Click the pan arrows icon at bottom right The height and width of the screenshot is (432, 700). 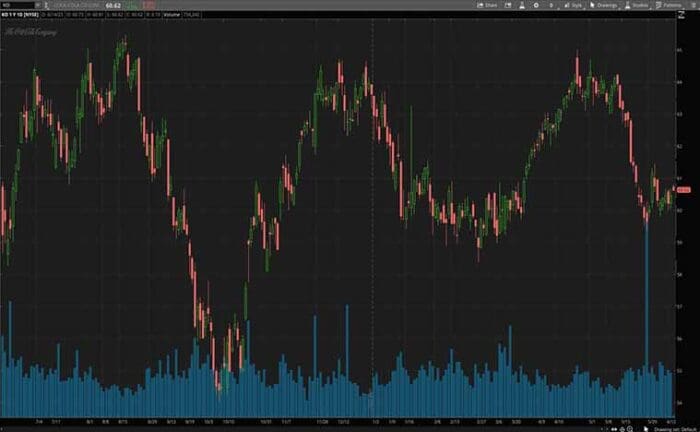(x=614, y=429)
